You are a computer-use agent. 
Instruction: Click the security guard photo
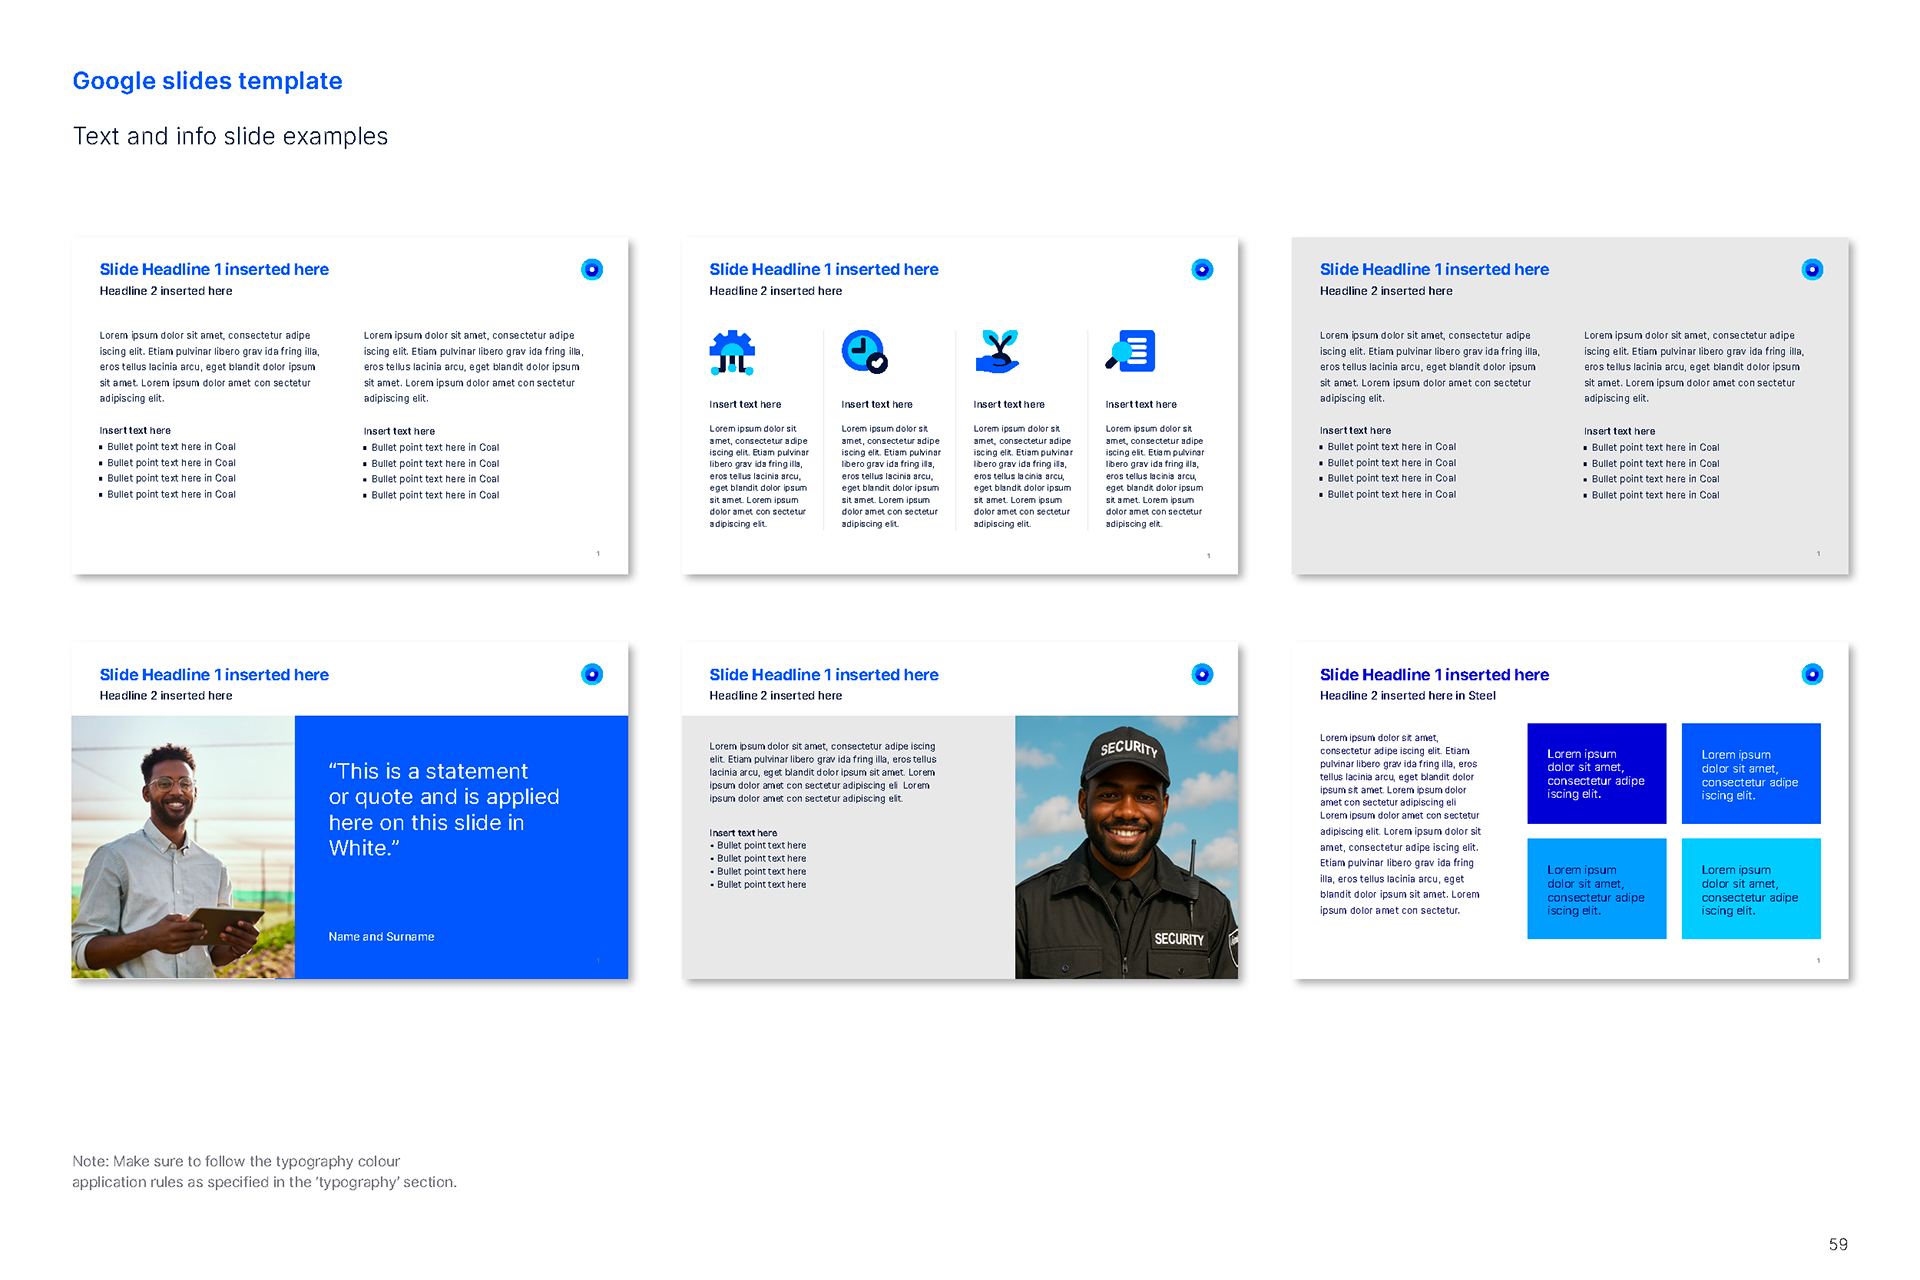[x=1126, y=847]
